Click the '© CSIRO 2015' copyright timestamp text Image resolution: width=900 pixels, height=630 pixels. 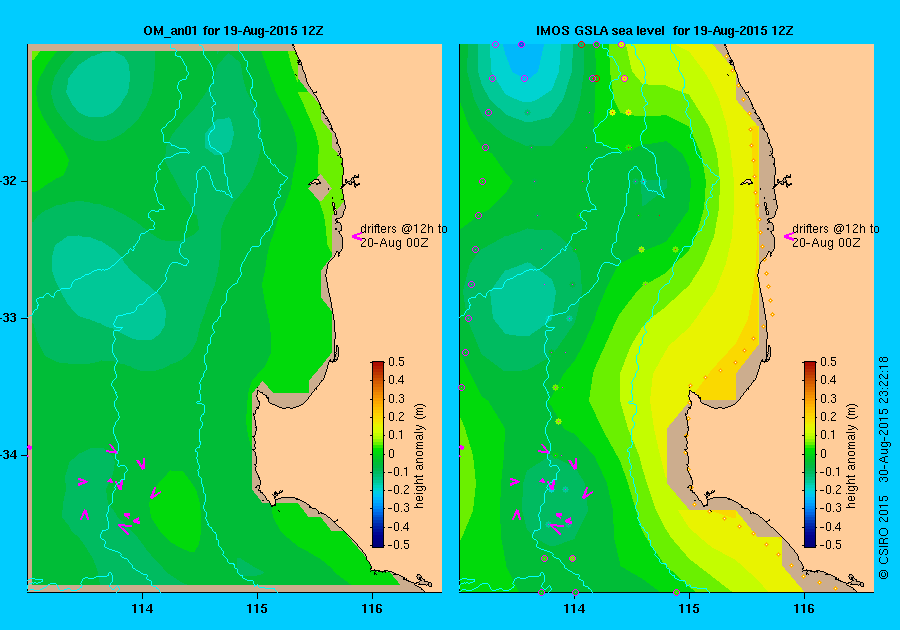click(x=884, y=466)
